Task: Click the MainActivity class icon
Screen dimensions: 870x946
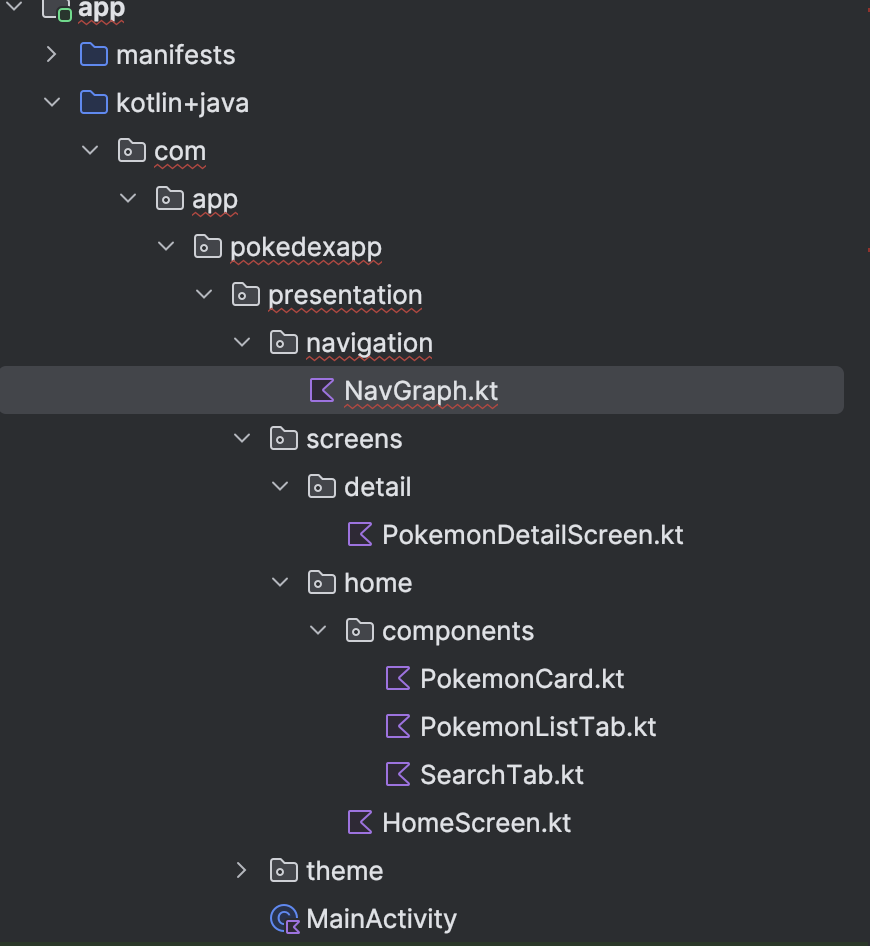Action: coord(285,918)
